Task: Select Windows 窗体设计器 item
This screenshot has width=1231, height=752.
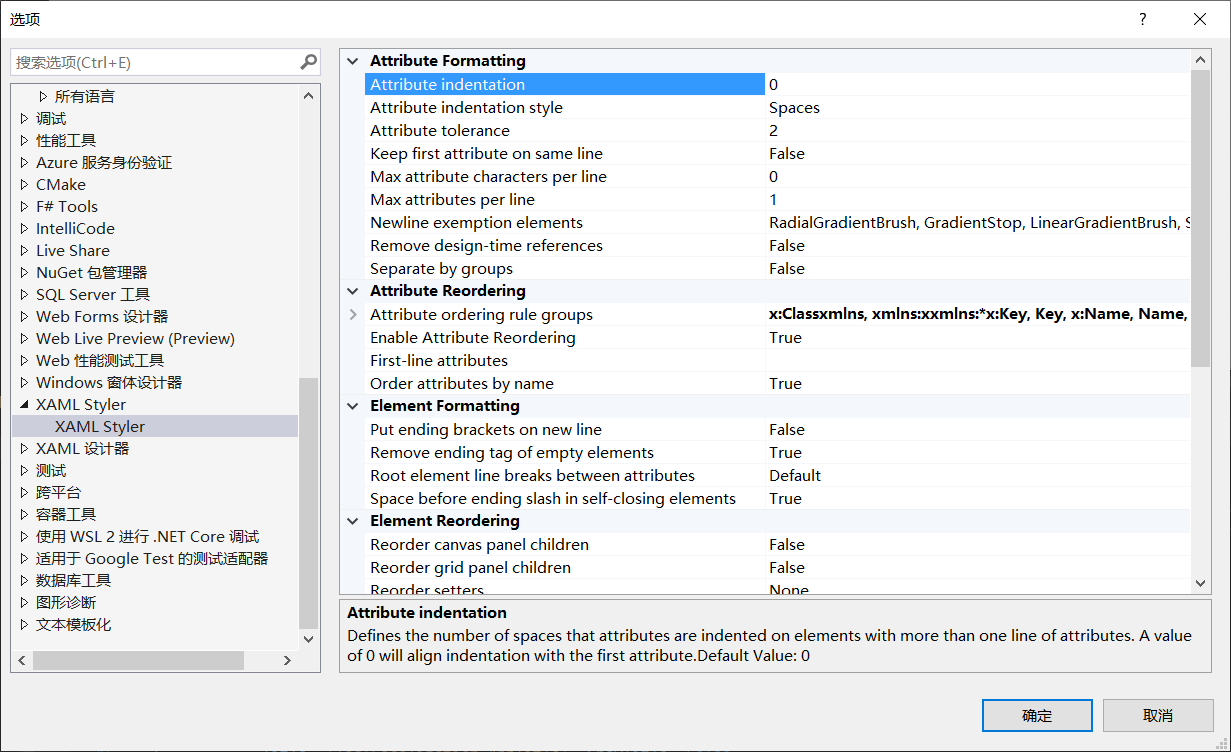Action: (109, 383)
